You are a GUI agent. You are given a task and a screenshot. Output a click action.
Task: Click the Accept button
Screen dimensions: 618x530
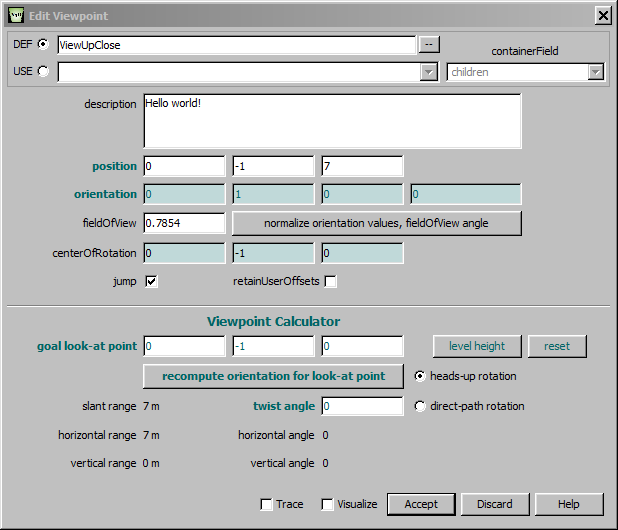pyautogui.click(x=421, y=504)
